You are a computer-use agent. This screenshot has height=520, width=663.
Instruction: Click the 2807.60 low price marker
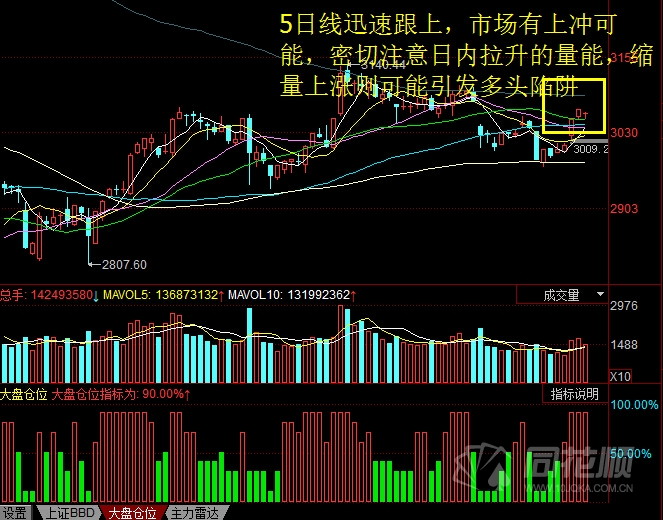tap(124, 265)
